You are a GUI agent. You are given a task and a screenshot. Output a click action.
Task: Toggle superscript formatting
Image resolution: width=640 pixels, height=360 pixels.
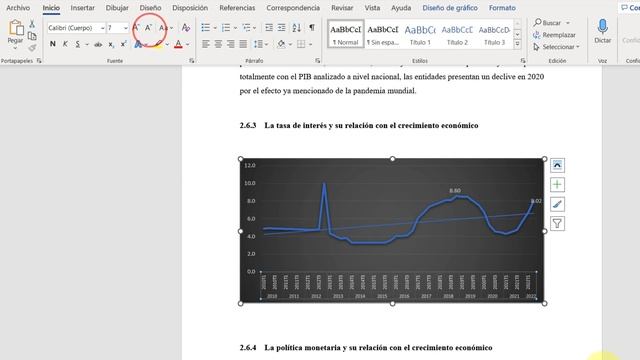click(x=124, y=44)
